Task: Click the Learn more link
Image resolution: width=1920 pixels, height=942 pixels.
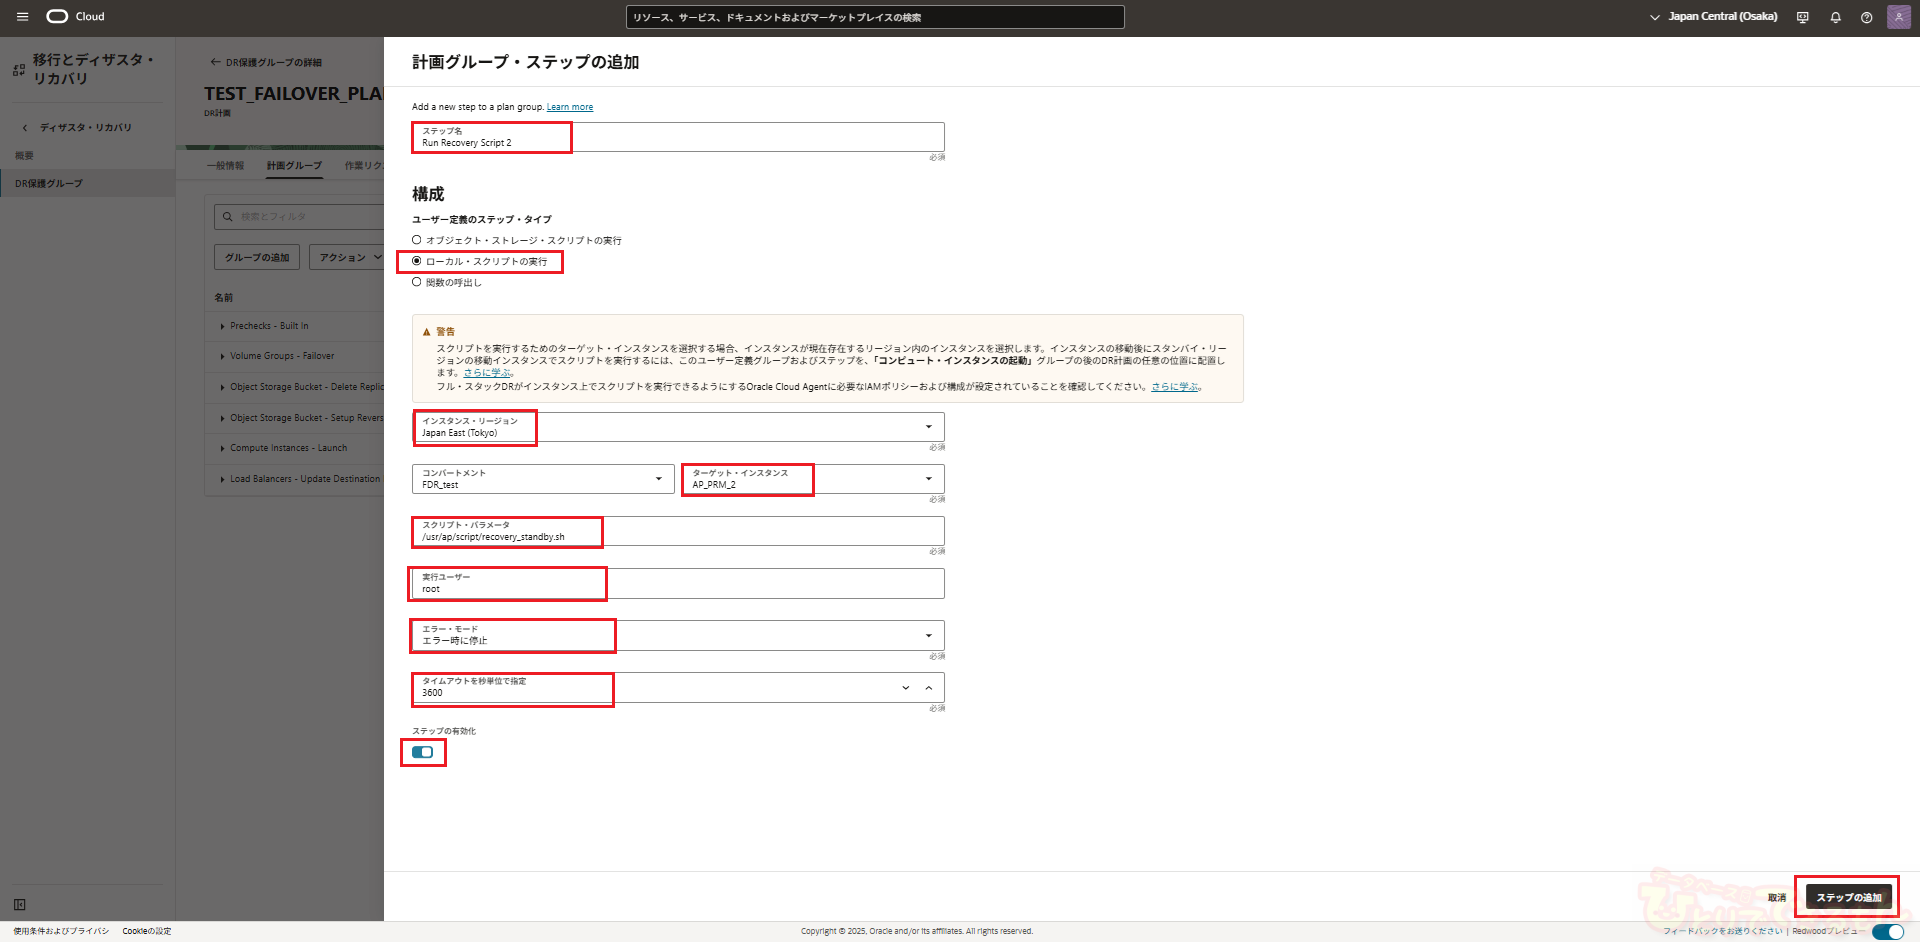Action: (569, 107)
